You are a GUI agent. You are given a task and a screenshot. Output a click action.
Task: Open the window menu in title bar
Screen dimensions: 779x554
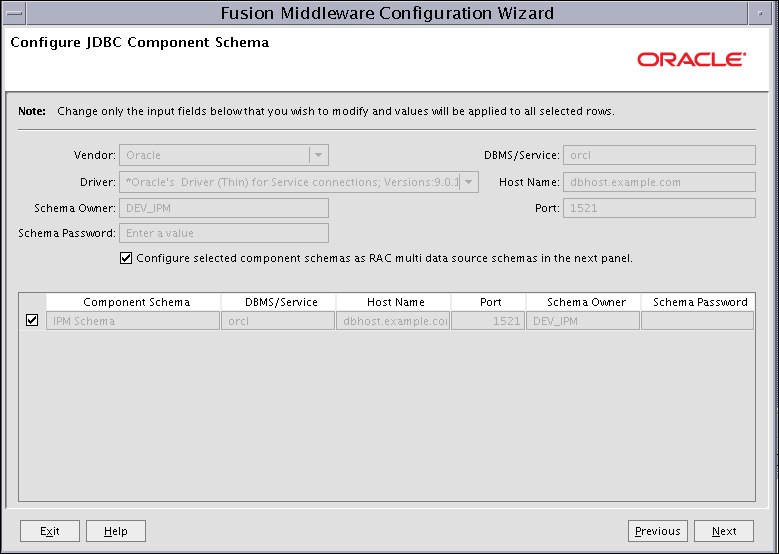tap(14, 13)
